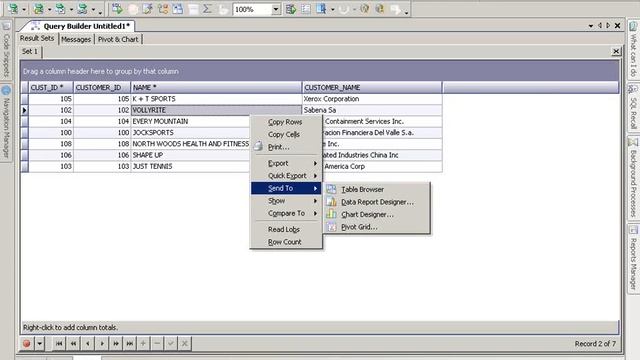Viewport: 640px width, 360px height.
Task: Go to the next page of records
Action: coord(116,344)
